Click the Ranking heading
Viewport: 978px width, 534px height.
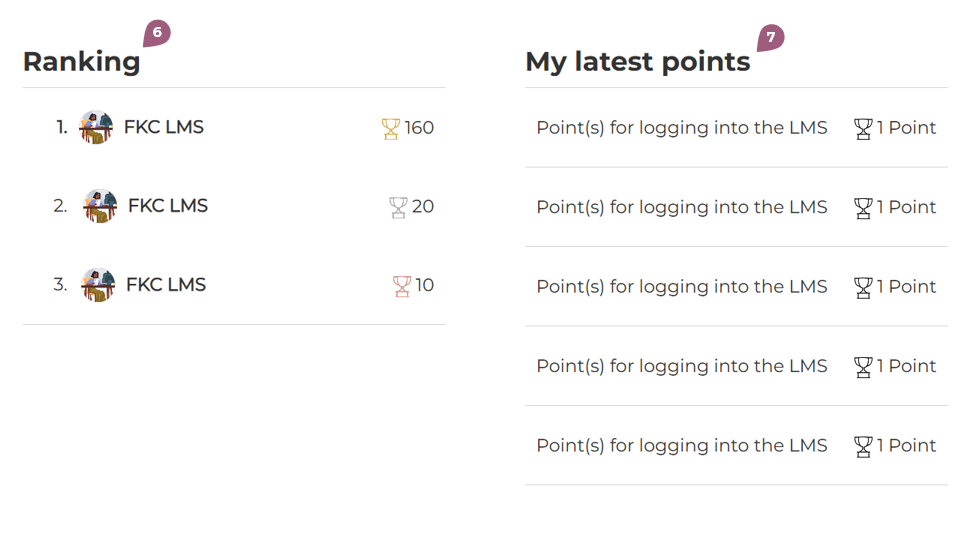pos(82,61)
